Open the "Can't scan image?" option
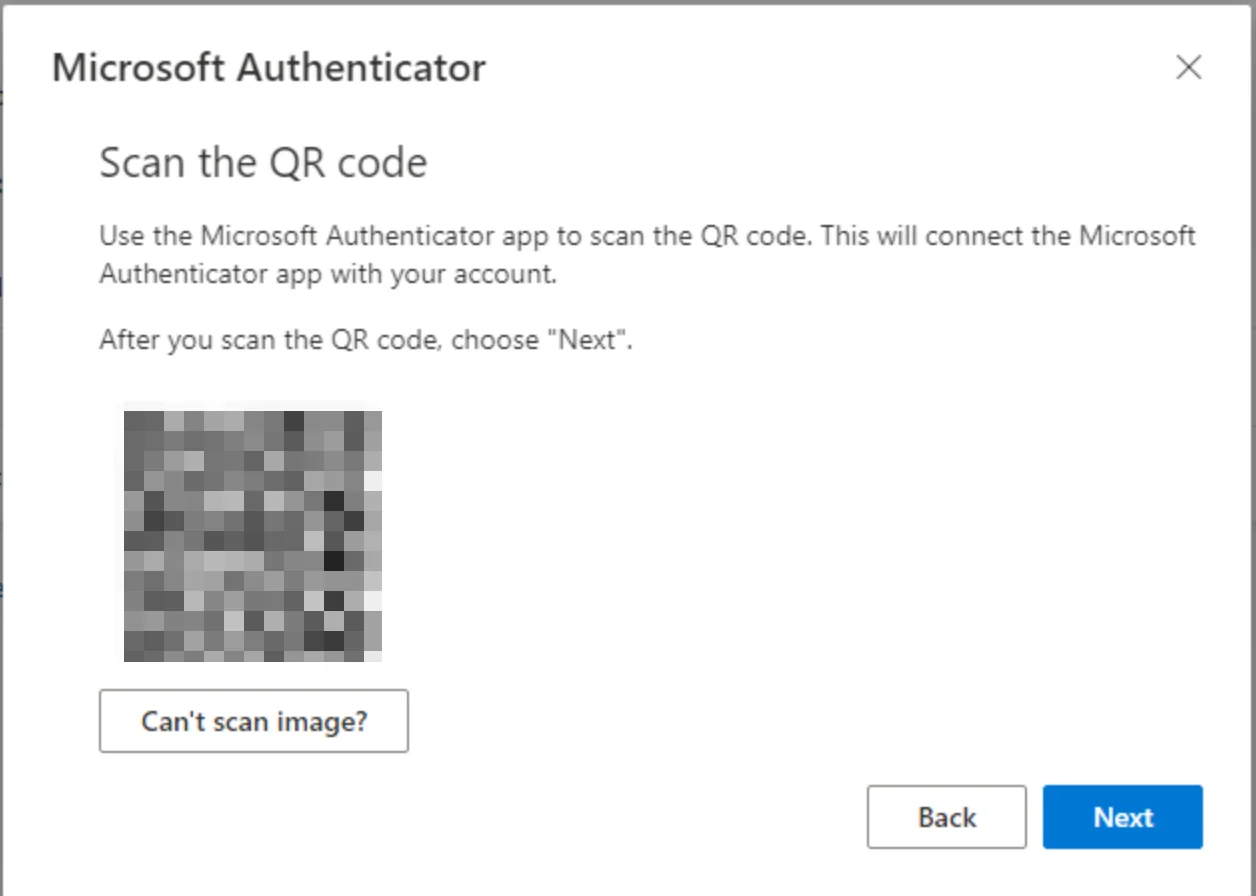This screenshot has width=1256, height=896. click(254, 720)
